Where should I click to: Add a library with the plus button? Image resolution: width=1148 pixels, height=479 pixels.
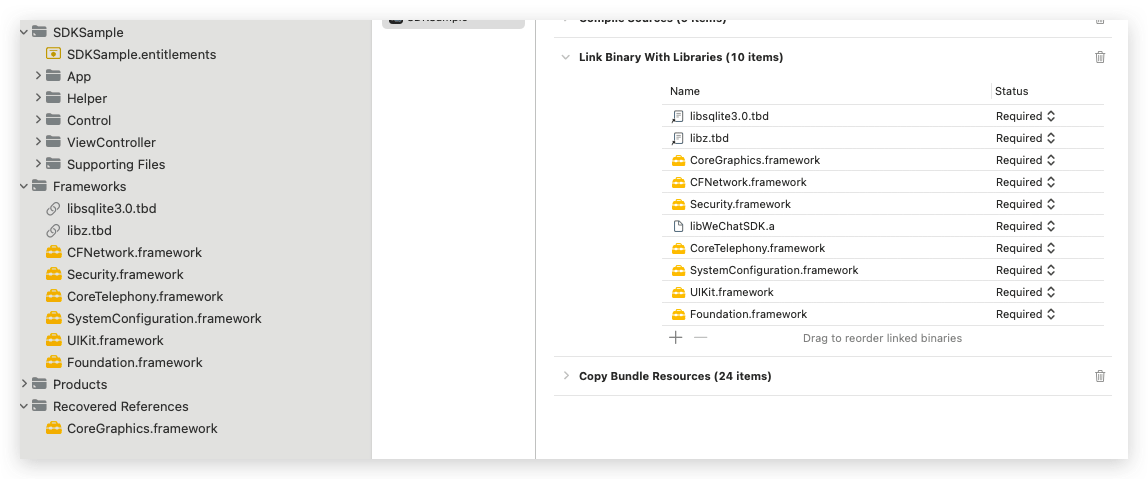pos(676,338)
